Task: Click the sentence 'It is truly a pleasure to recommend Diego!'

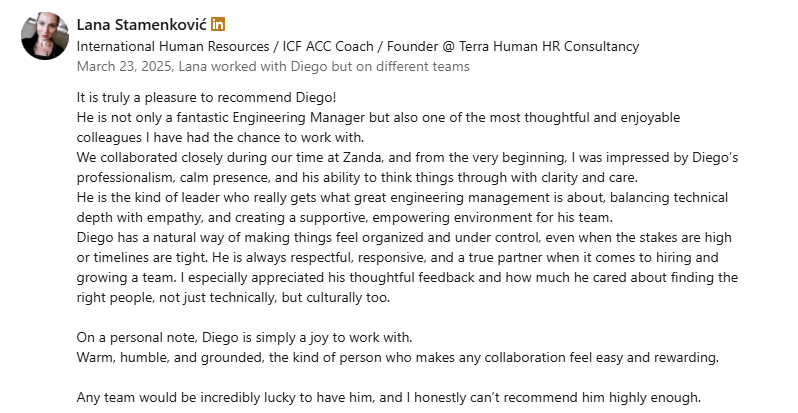Action: [207, 97]
